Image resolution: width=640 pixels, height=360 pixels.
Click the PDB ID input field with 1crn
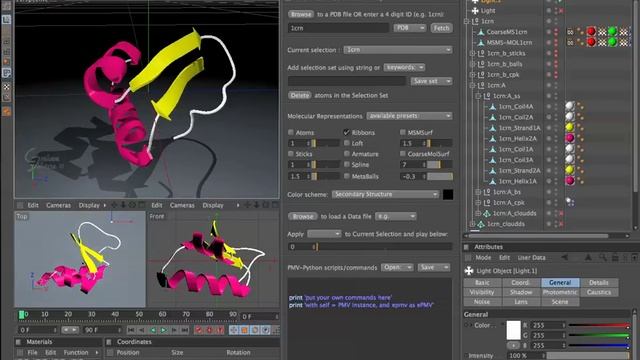(x=338, y=28)
